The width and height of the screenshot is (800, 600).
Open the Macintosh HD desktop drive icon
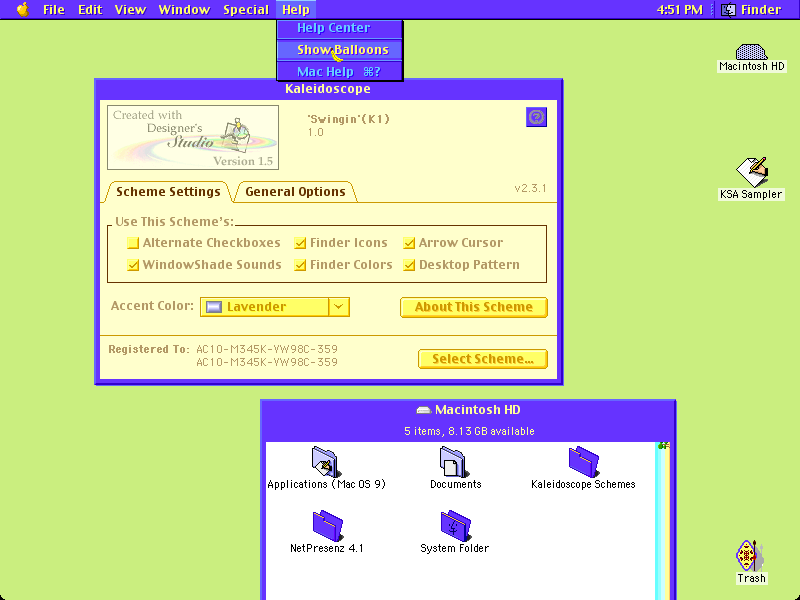tap(751, 52)
